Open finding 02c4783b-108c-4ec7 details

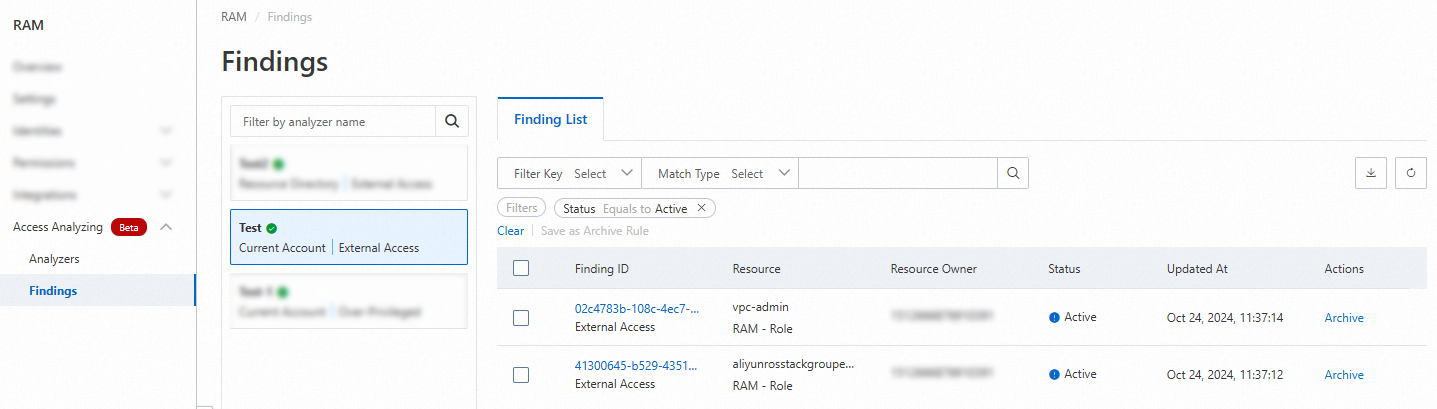pyautogui.click(x=637, y=308)
